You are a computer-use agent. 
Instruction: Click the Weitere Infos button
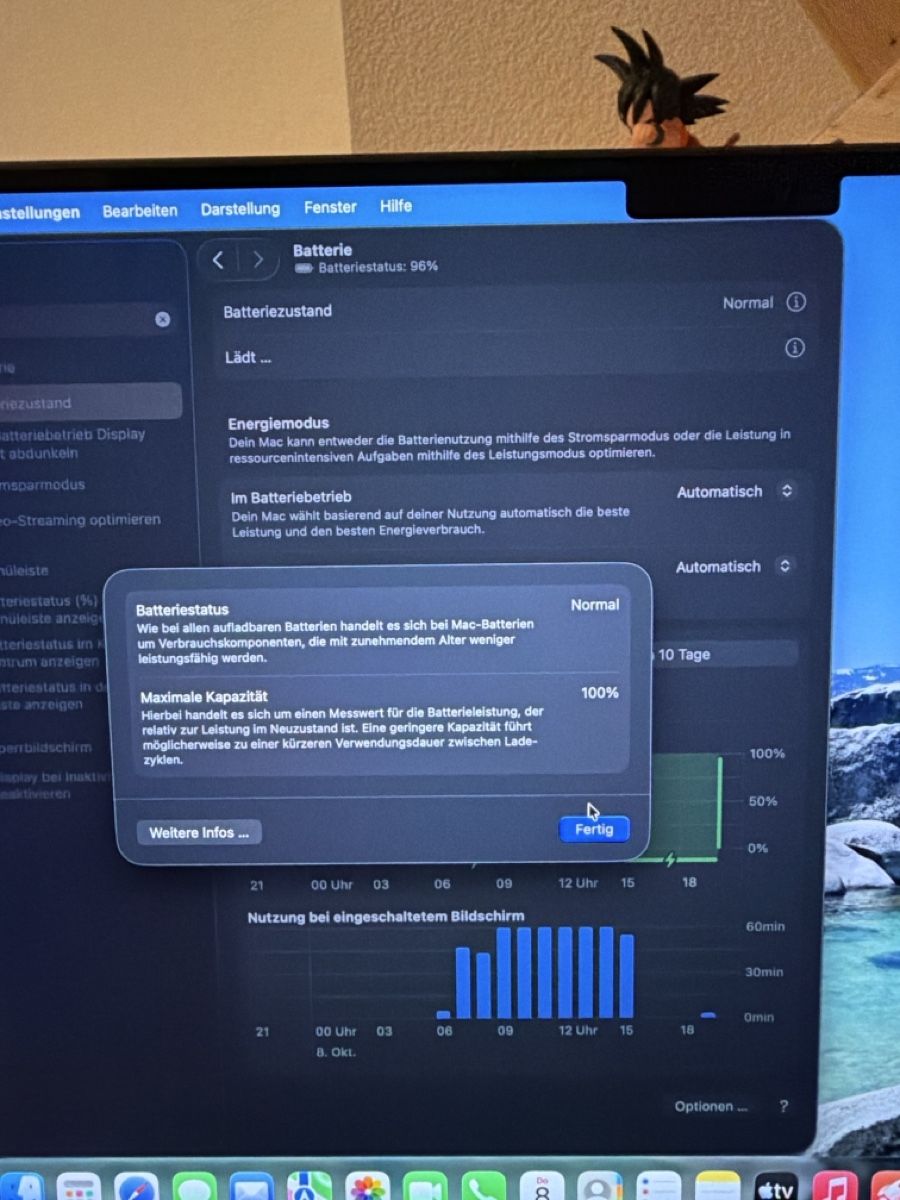[199, 833]
